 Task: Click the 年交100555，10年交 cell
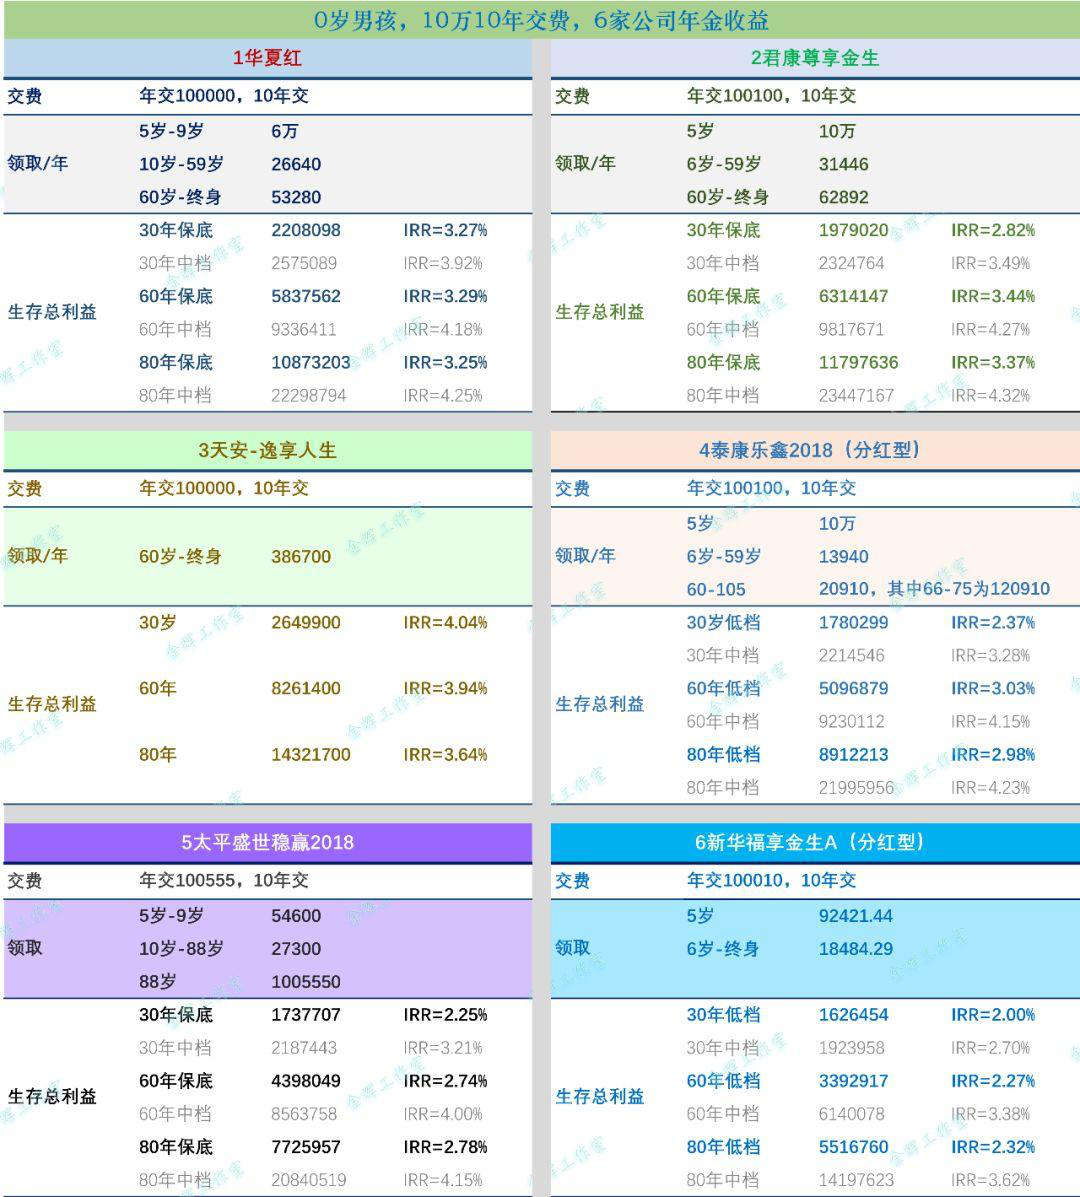[x=223, y=881]
